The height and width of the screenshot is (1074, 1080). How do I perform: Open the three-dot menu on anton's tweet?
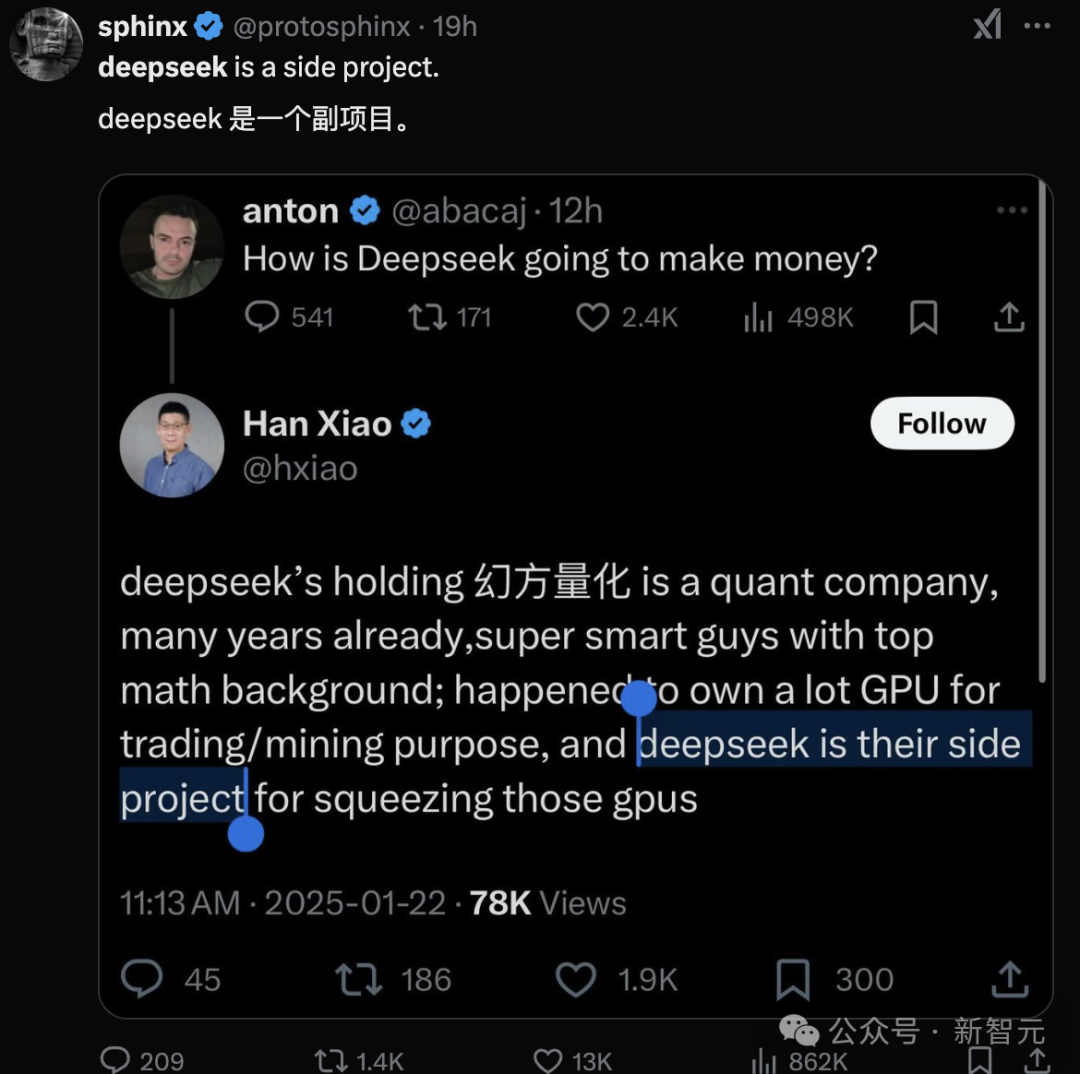pyautogui.click(x=1011, y=210)
